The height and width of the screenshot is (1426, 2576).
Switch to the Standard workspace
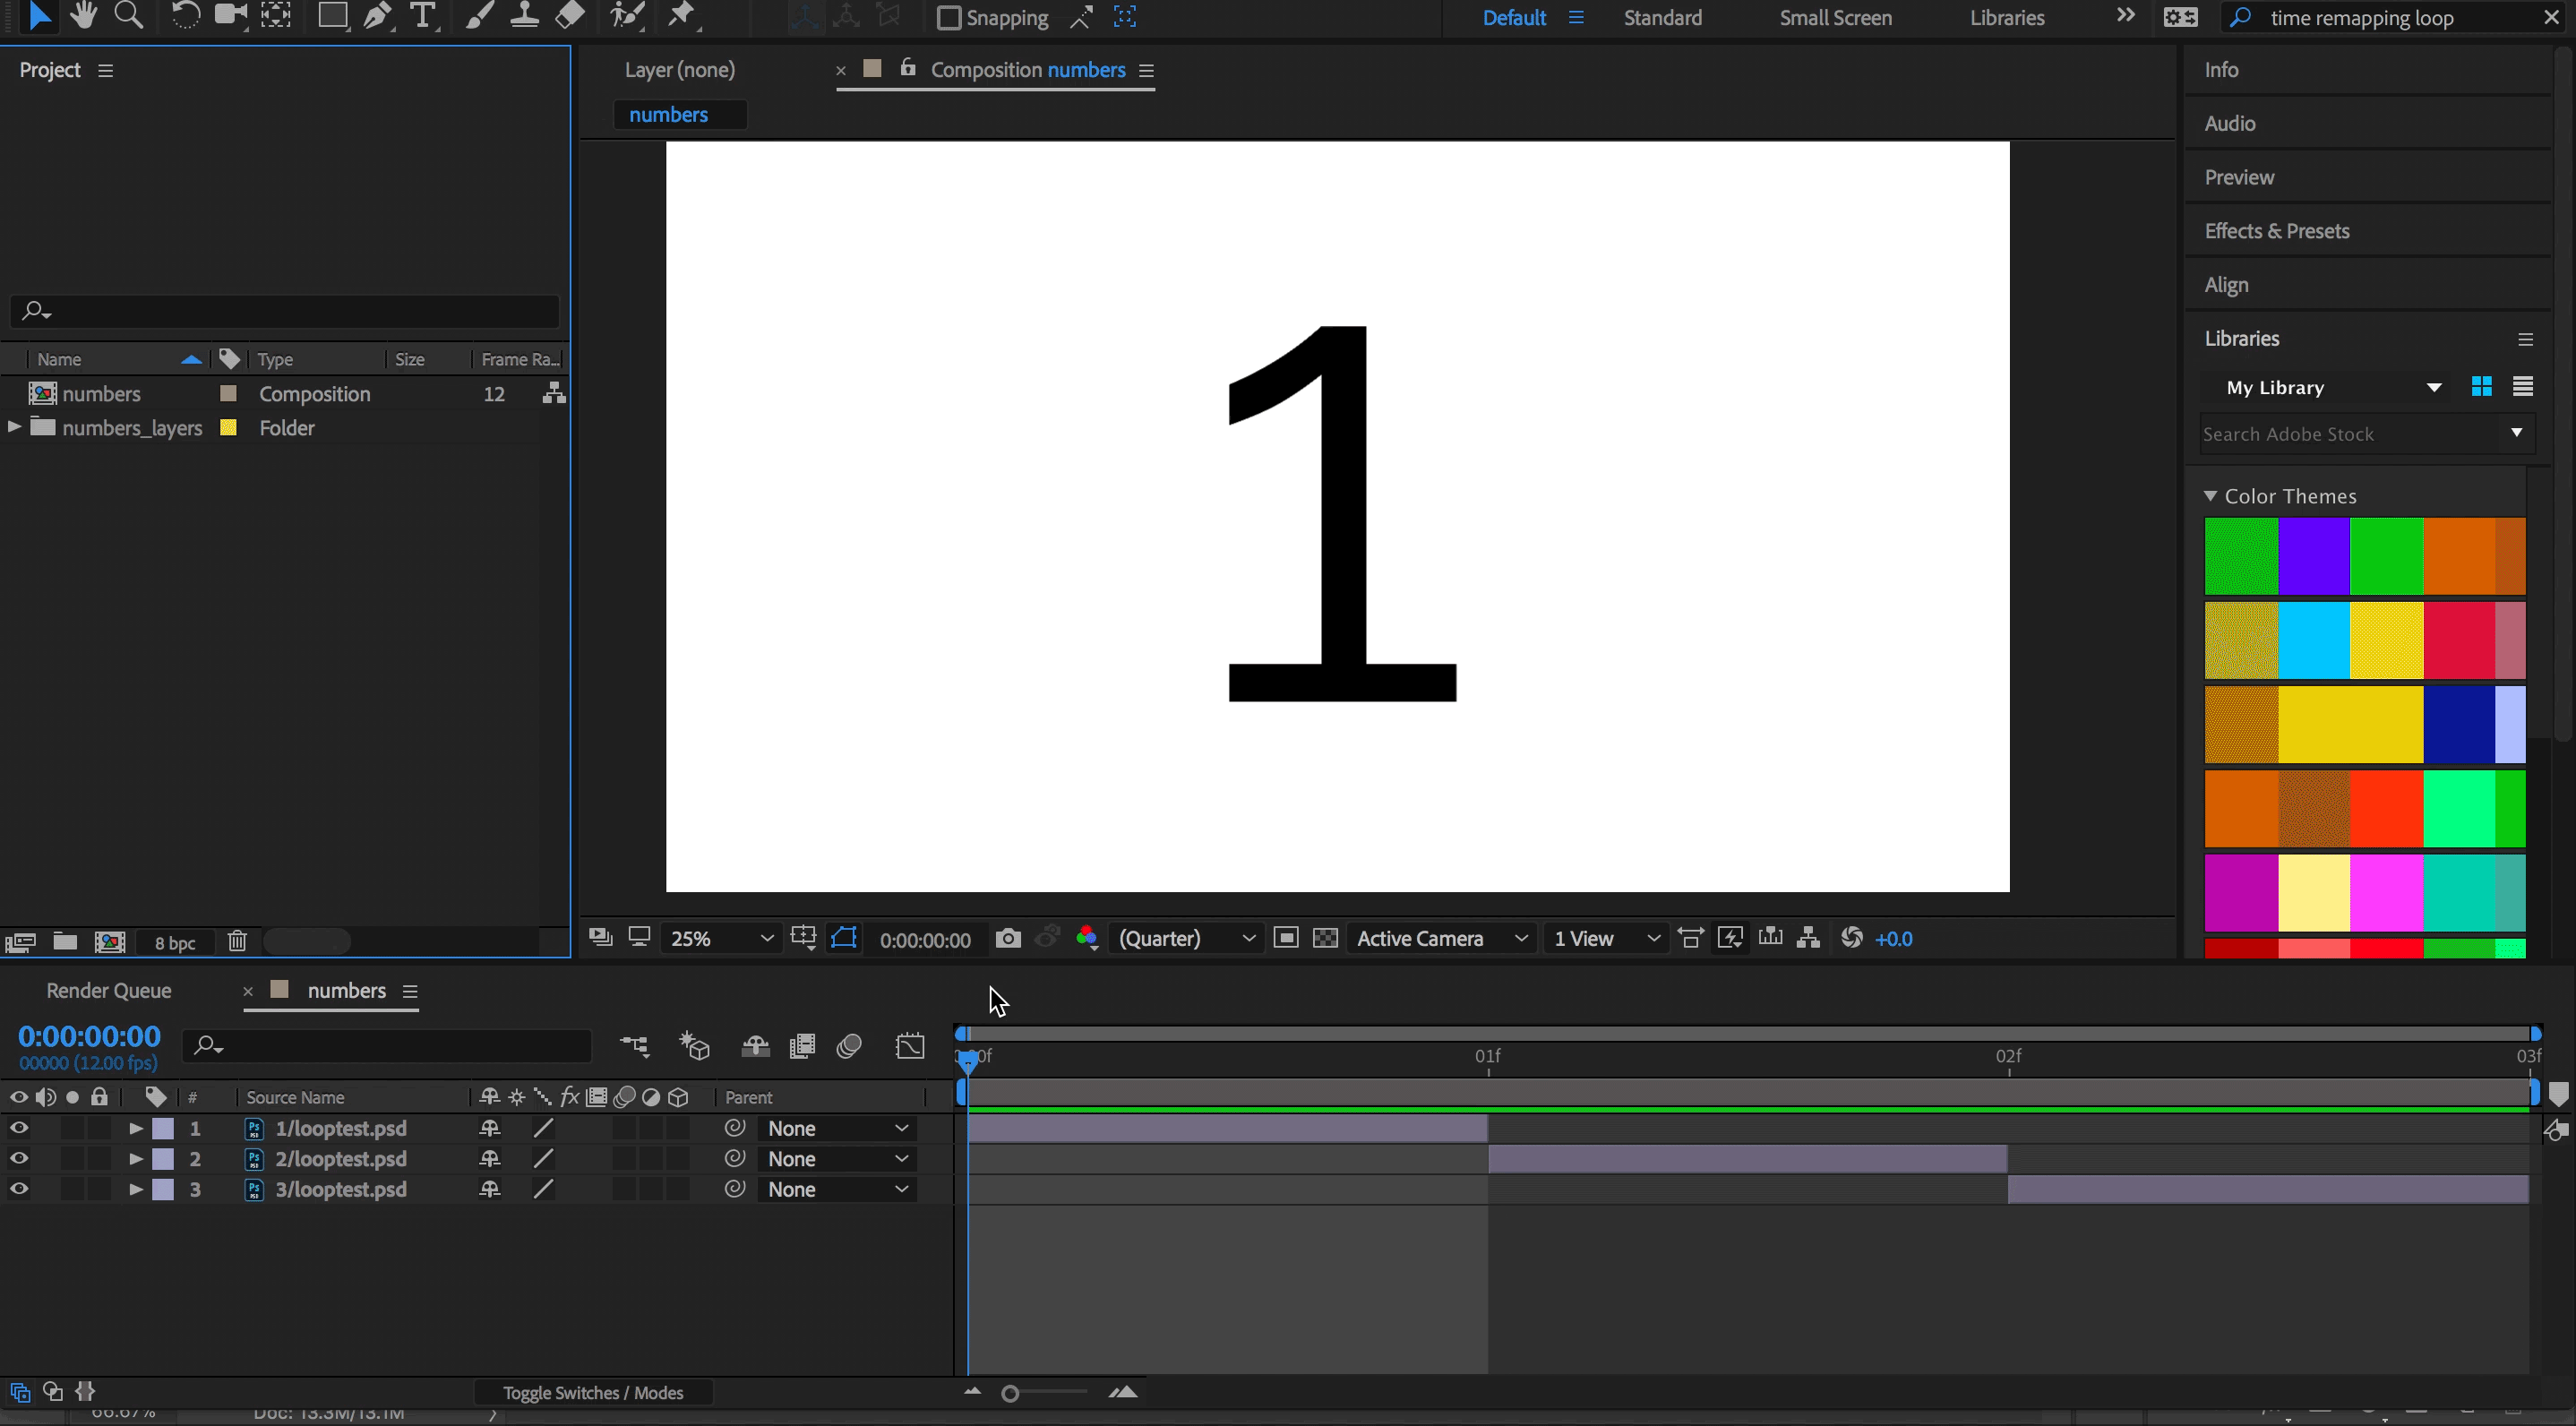1662,18
